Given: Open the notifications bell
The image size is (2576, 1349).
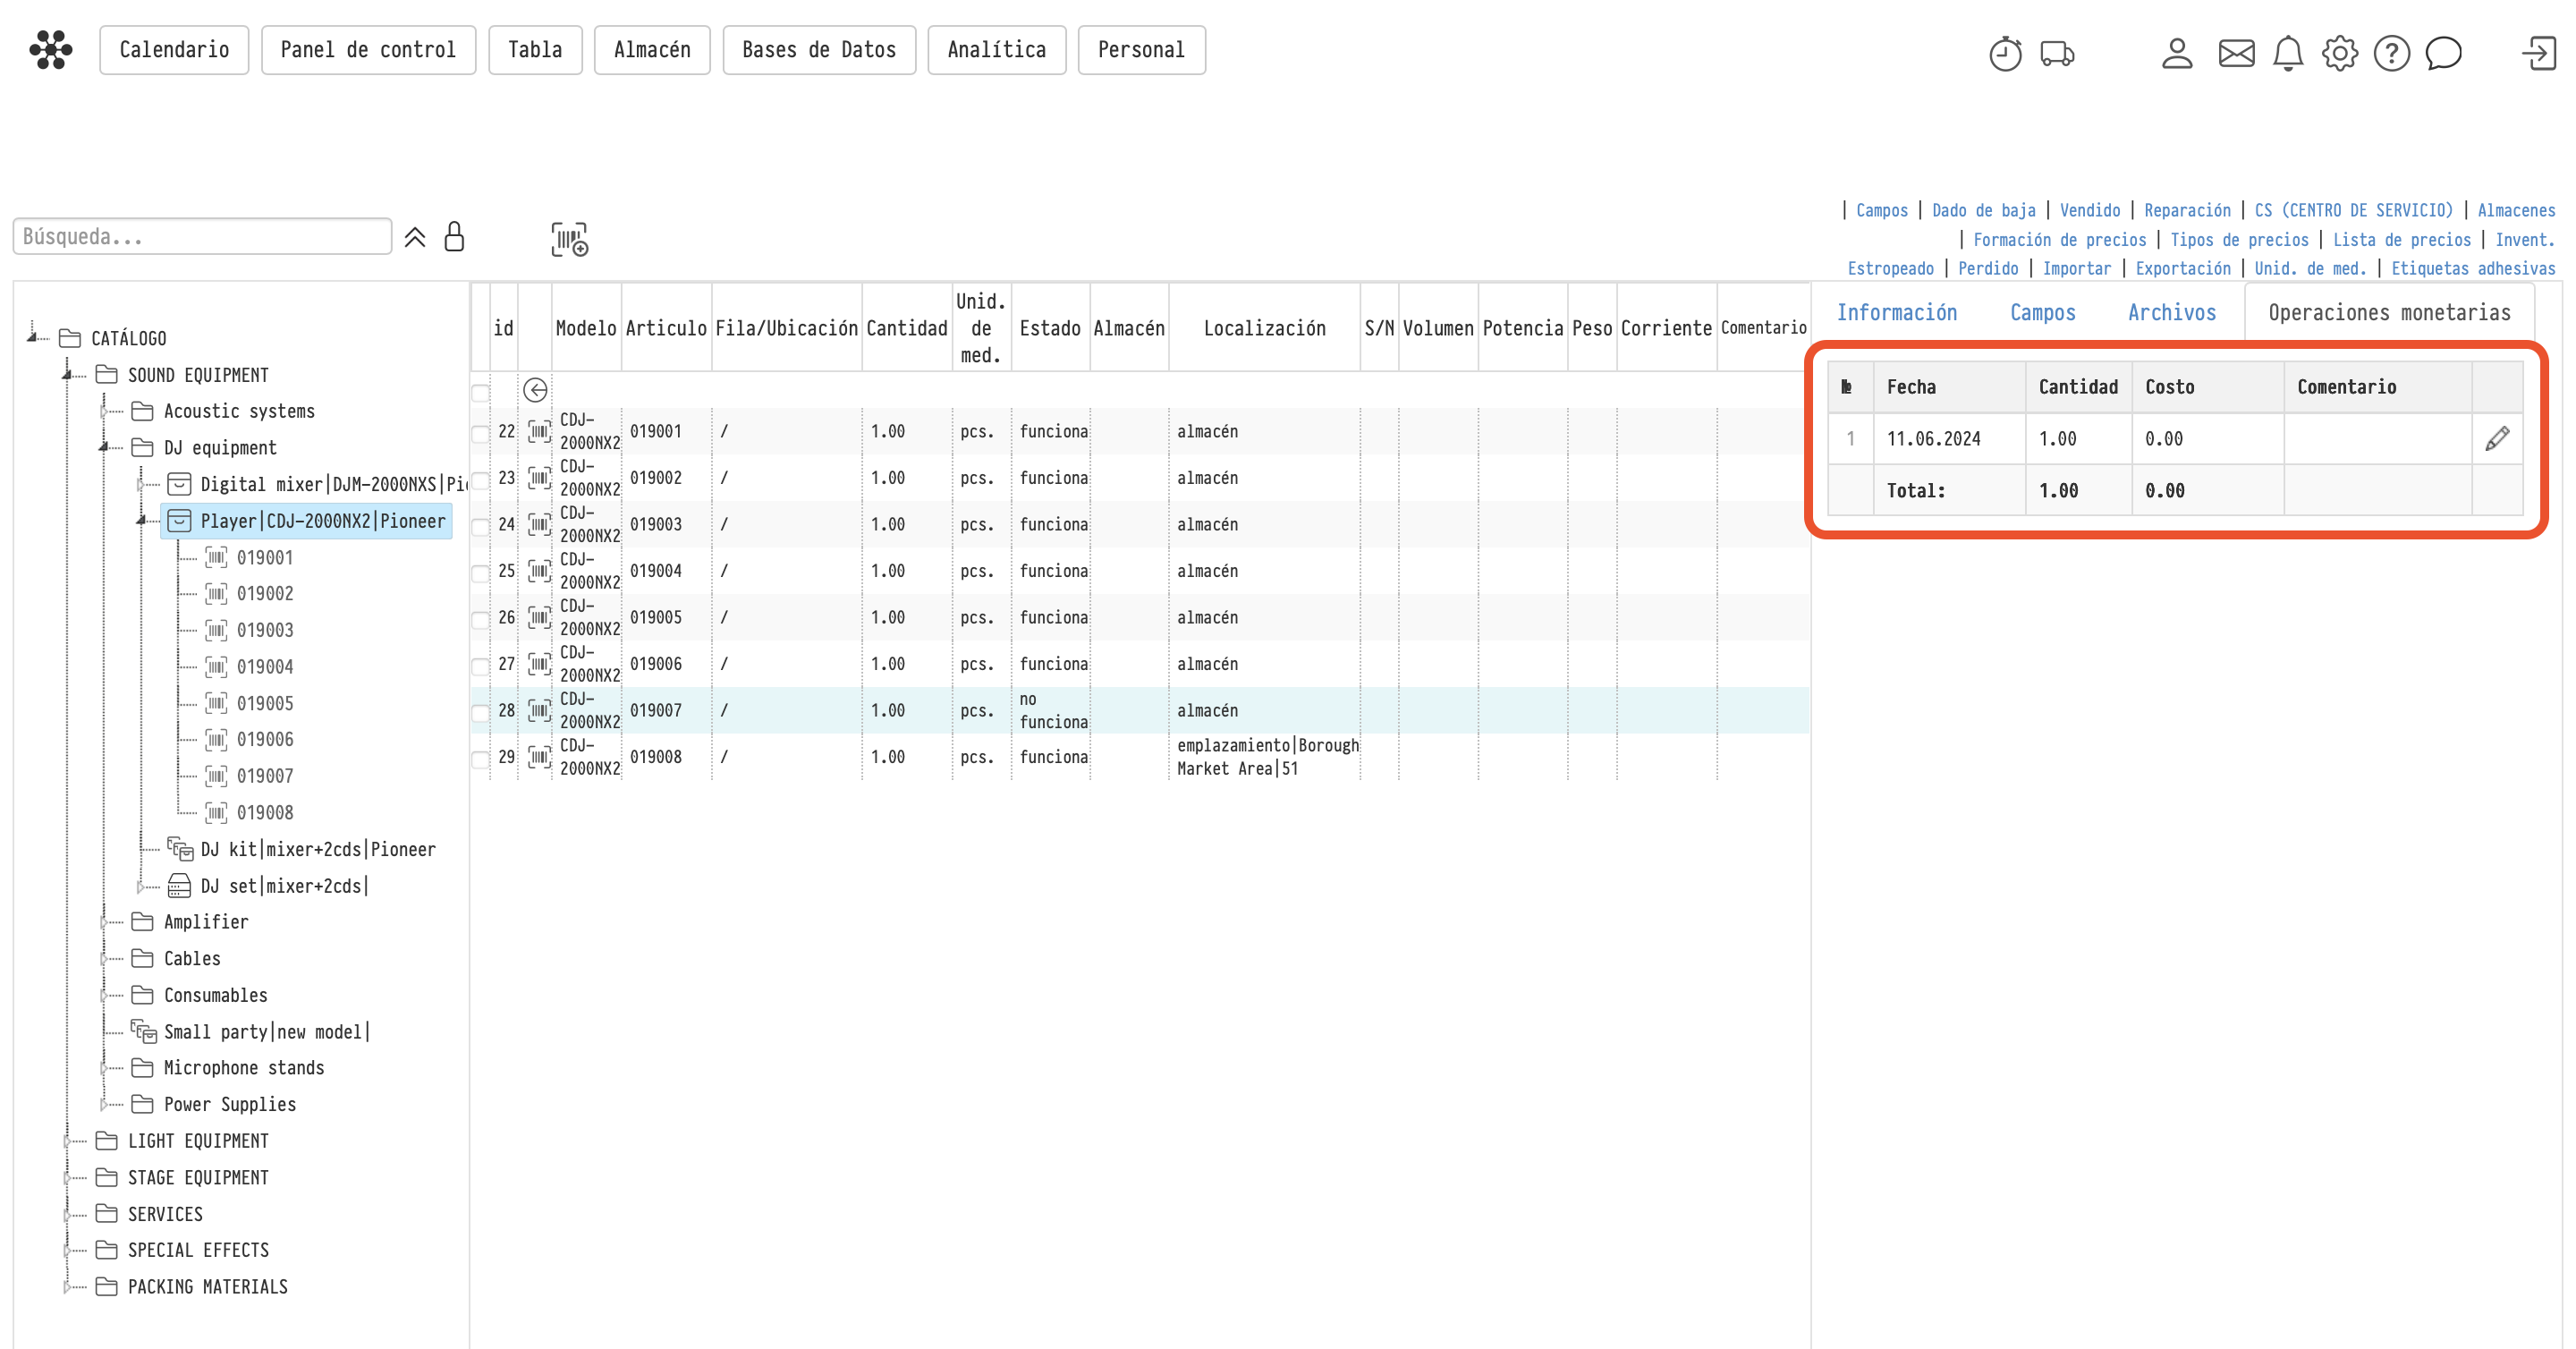Looking at the screenshot, I should [2288, 53].
